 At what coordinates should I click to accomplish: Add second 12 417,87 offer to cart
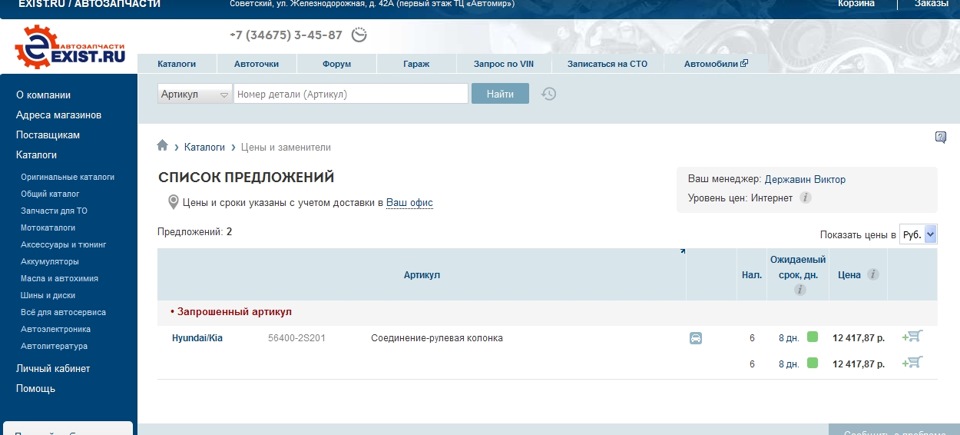(912, 363)
